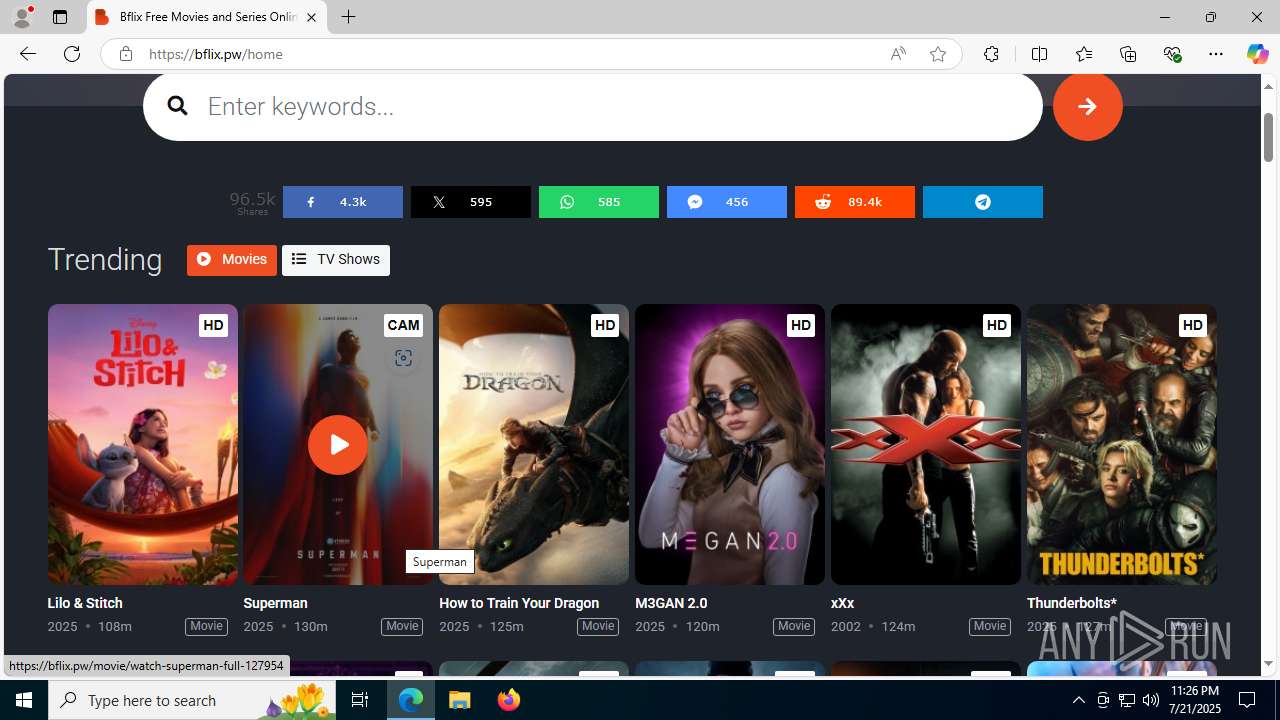Click the taskbar search box
The width and height of the screenshot is (1280, 720).
click(x=192, y=700)
